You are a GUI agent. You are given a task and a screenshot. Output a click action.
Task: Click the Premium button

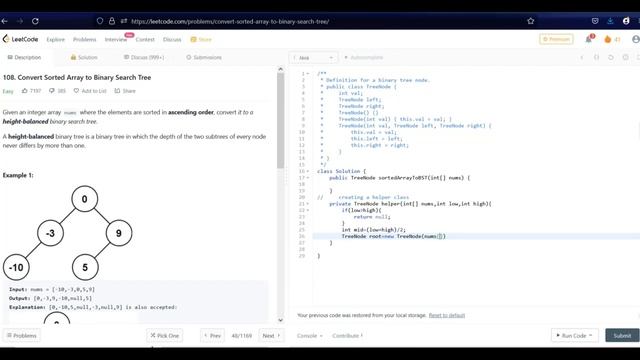[x=556, y=39]
